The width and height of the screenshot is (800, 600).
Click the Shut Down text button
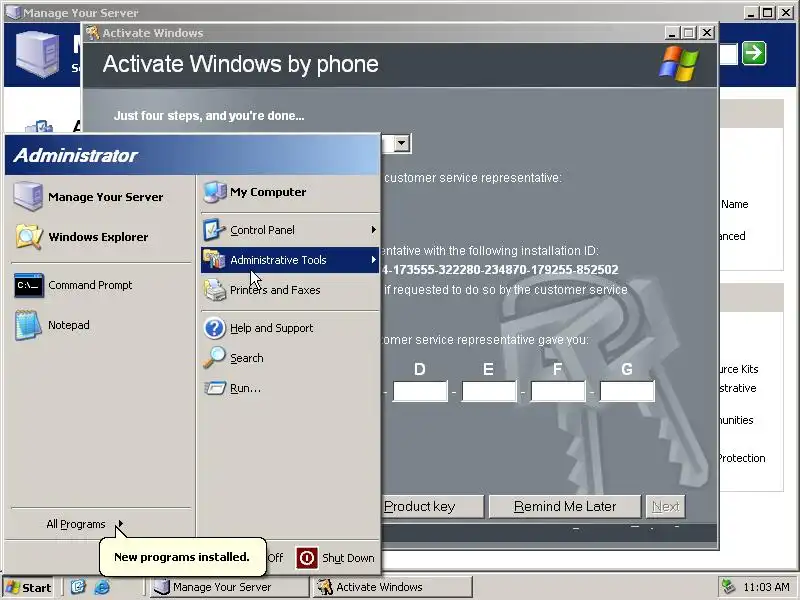click(x=348, y=558)
